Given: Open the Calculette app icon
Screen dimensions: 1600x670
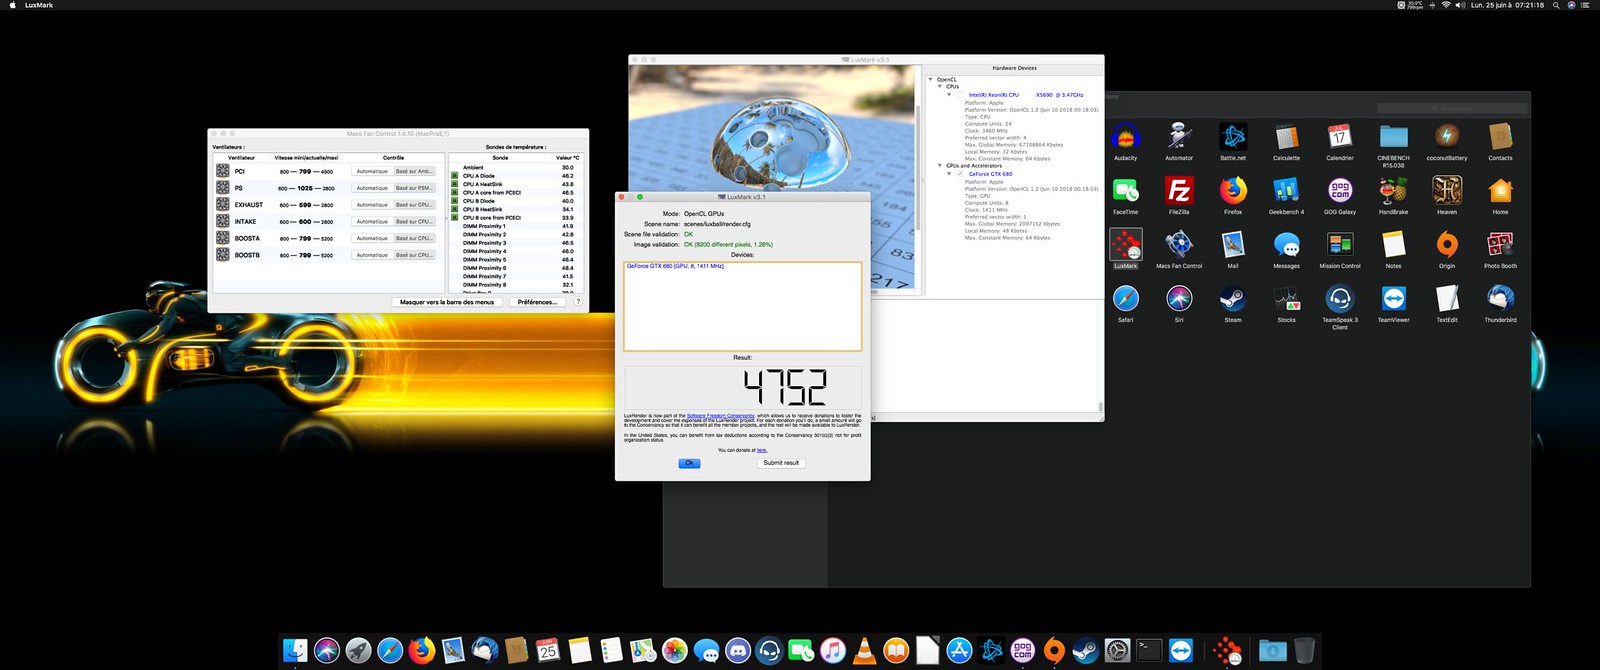Looking at the screenshot, I should (1286, 137).
